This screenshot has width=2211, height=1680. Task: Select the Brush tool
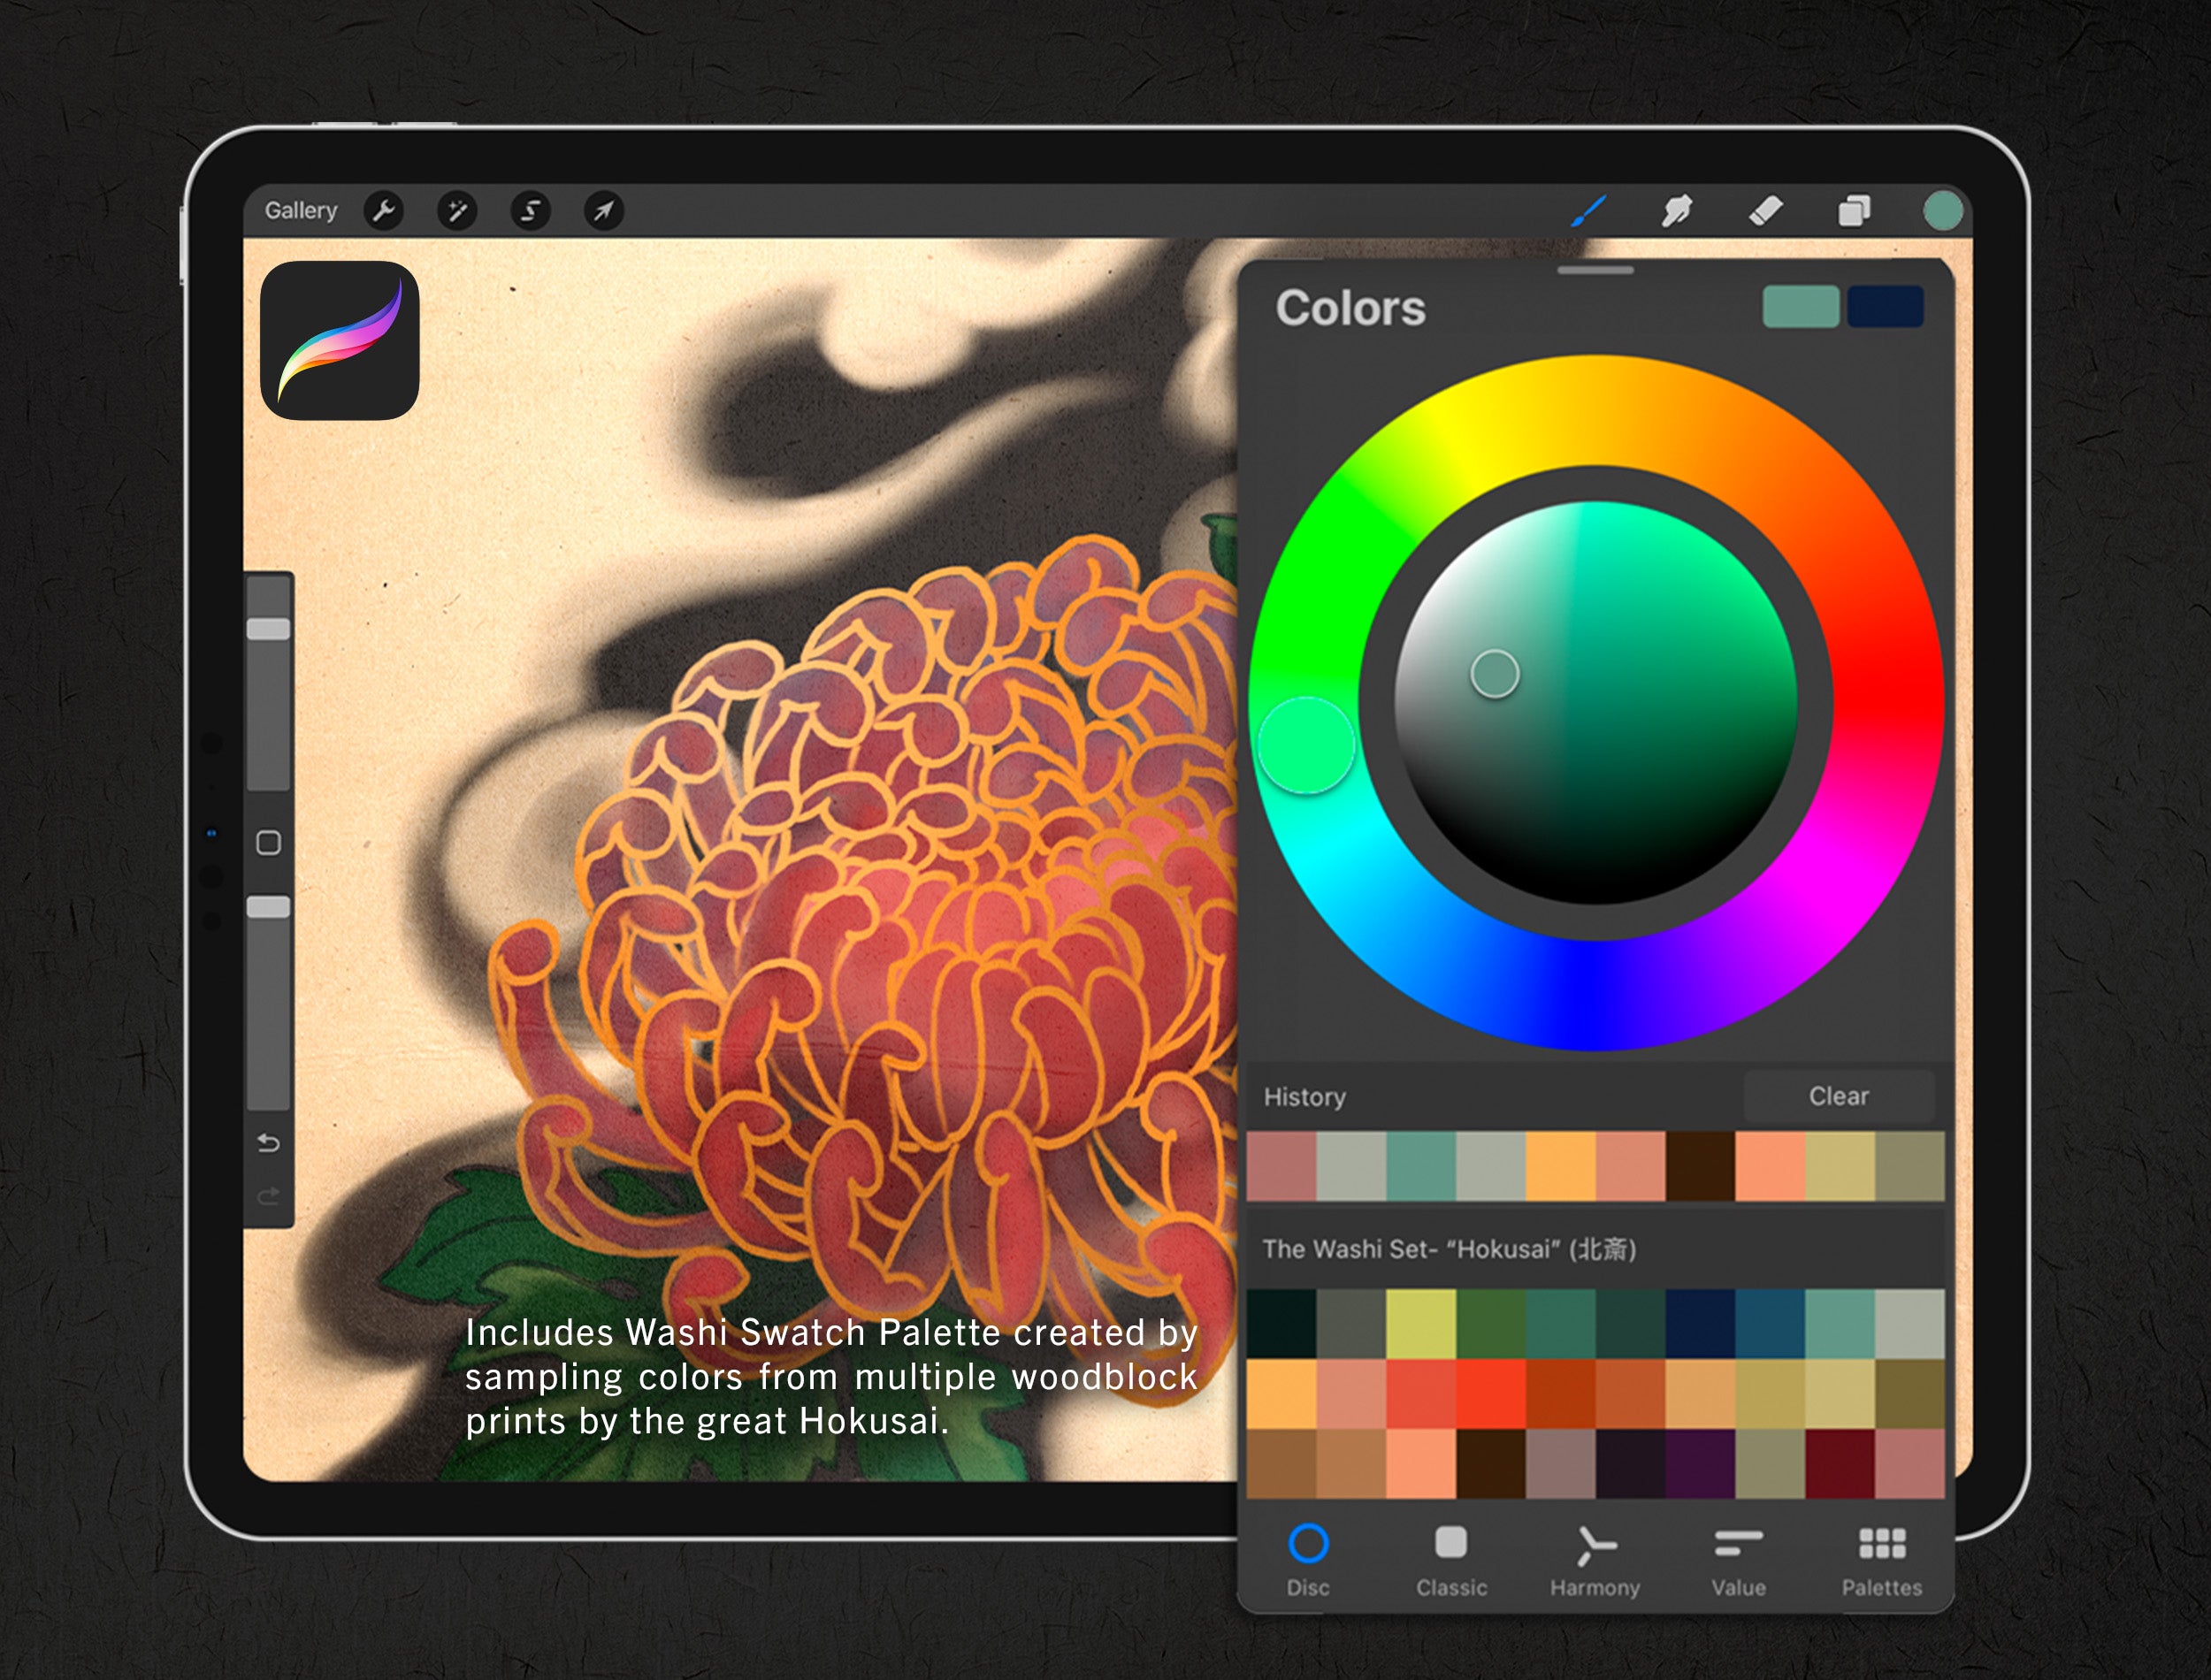tap(1588, 211)
